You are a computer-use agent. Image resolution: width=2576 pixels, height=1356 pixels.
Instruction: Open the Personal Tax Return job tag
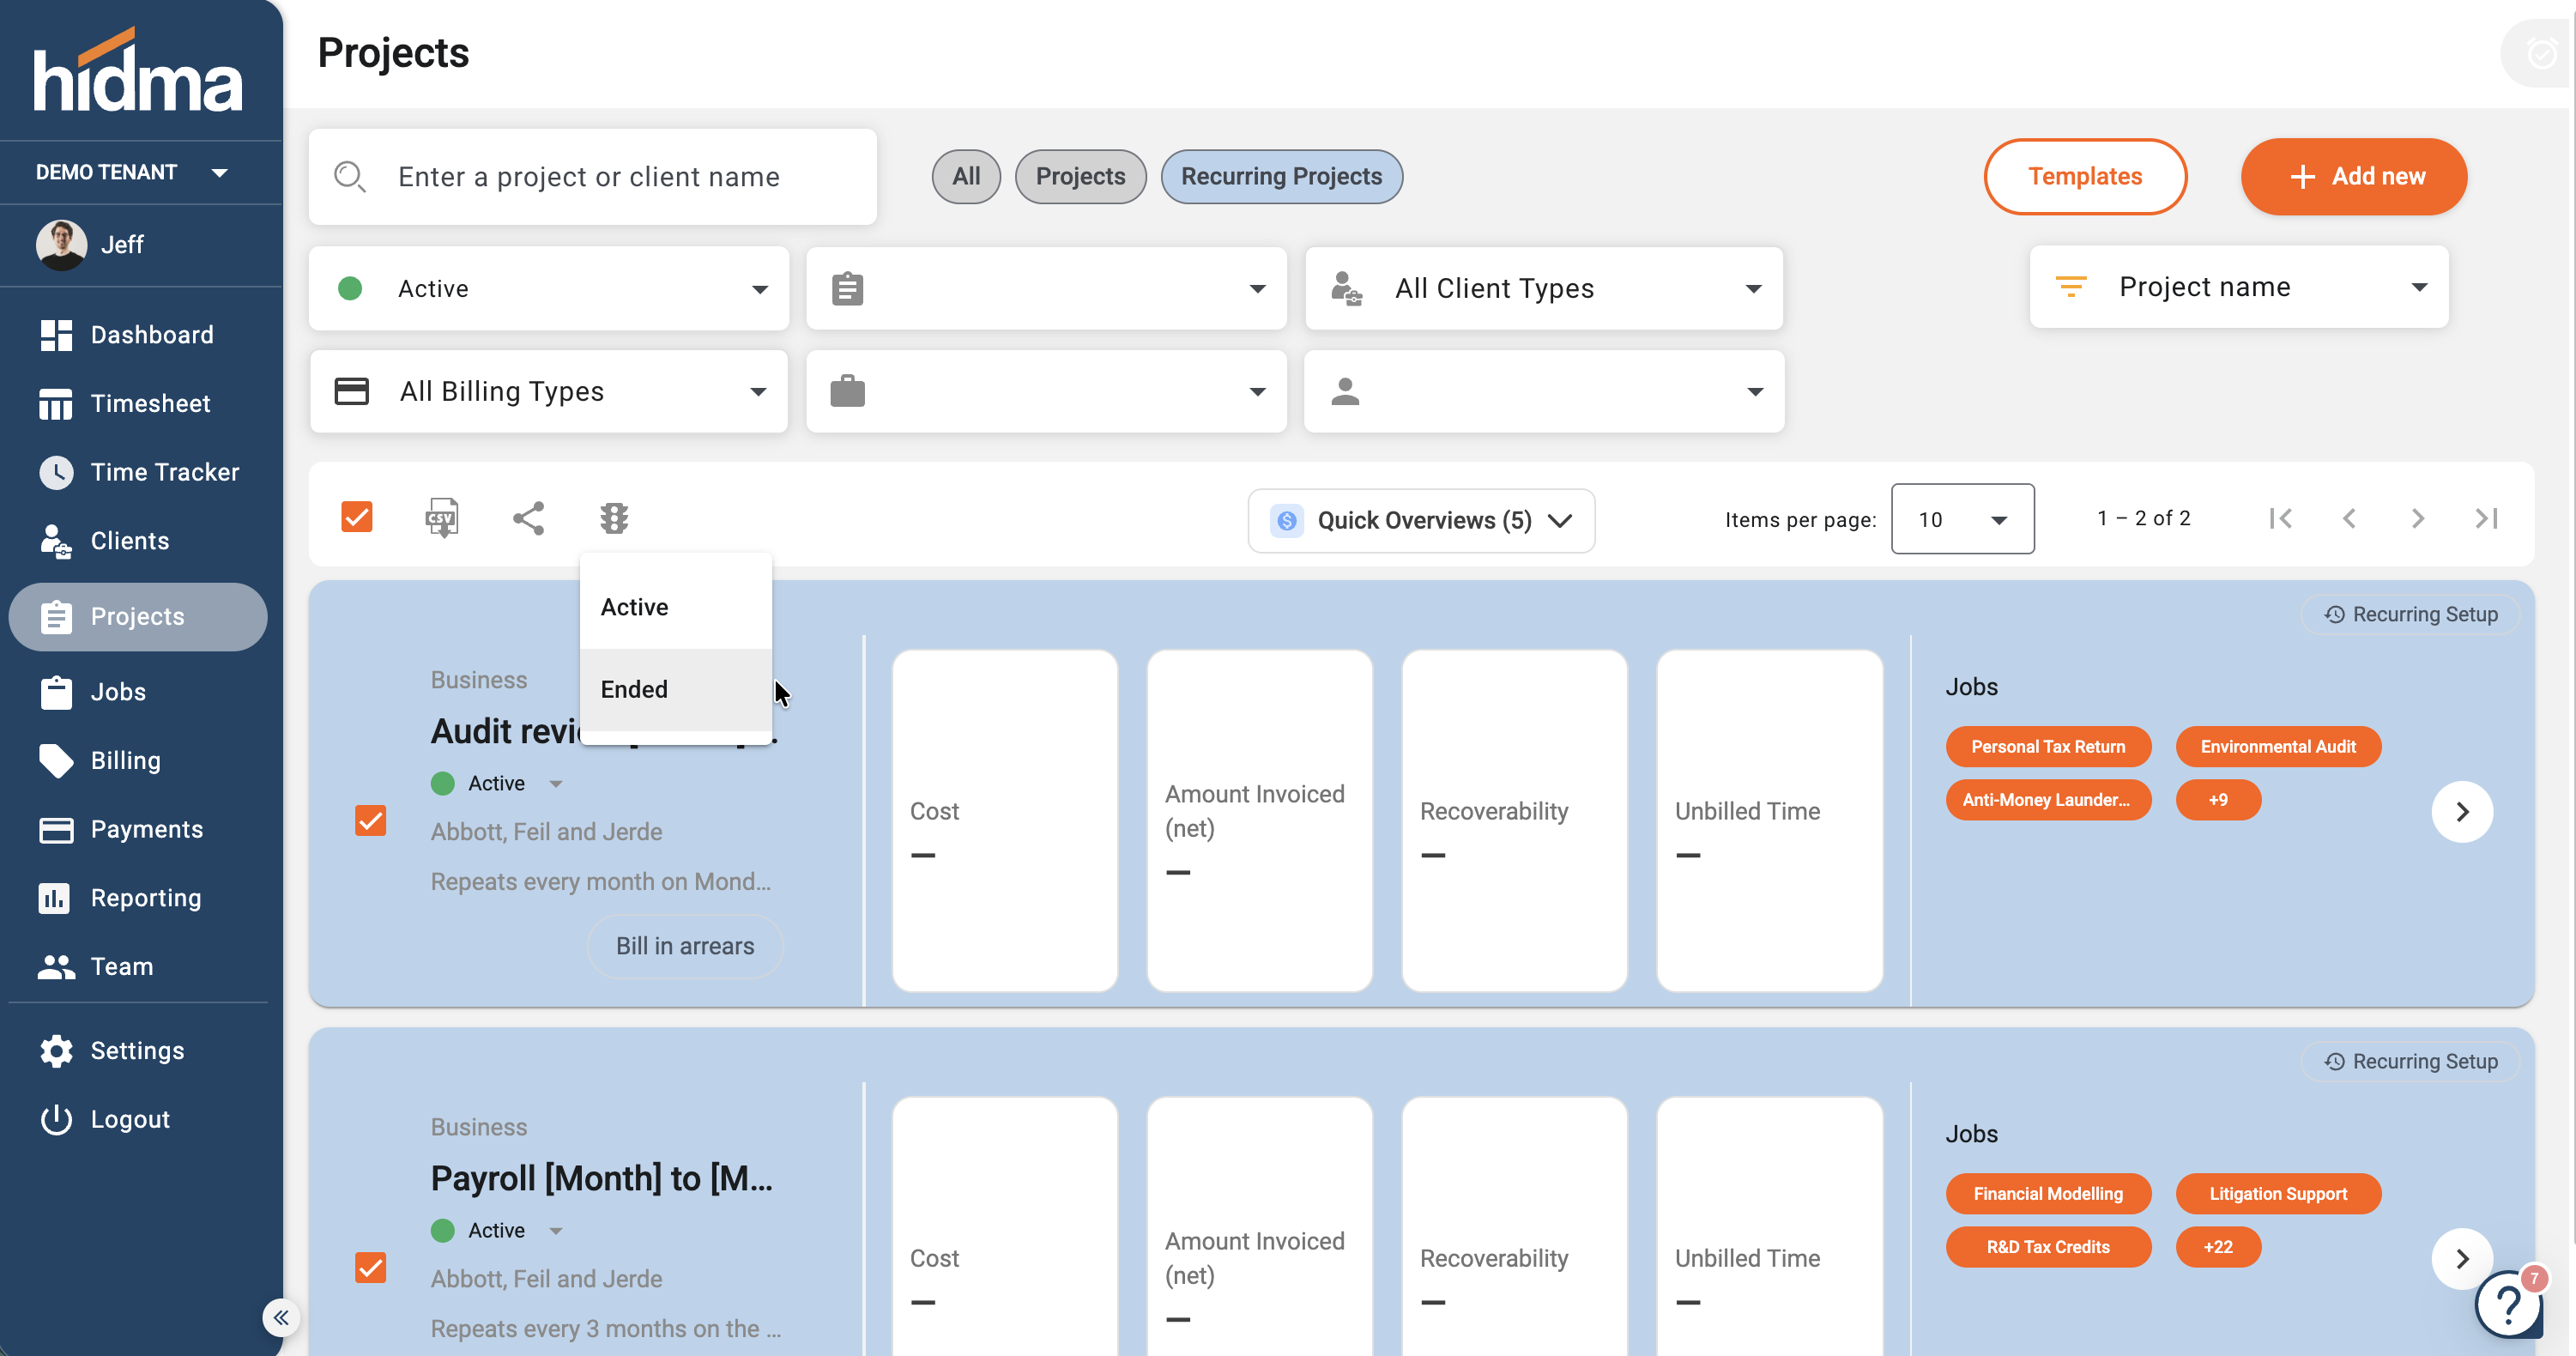(x=2047, y=747)
